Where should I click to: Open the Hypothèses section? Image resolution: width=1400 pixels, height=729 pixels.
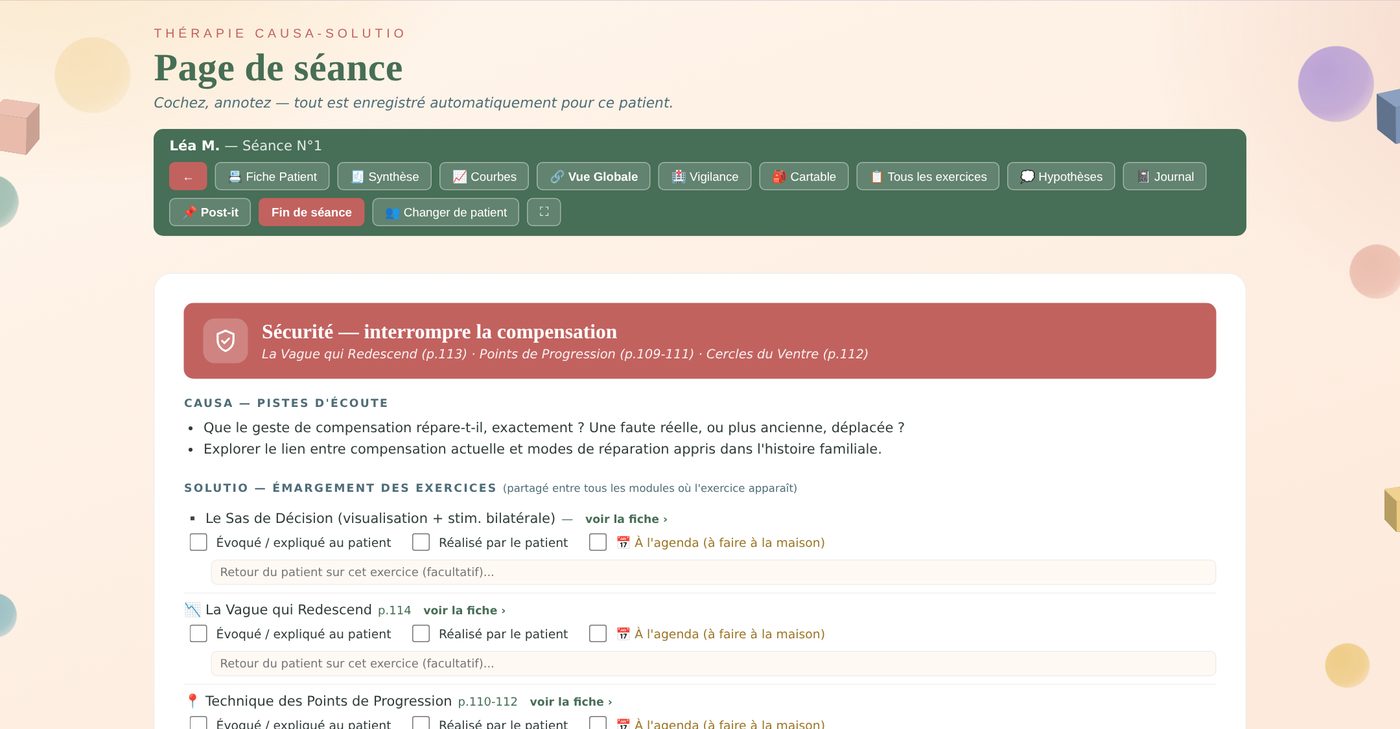[1060, 176]
